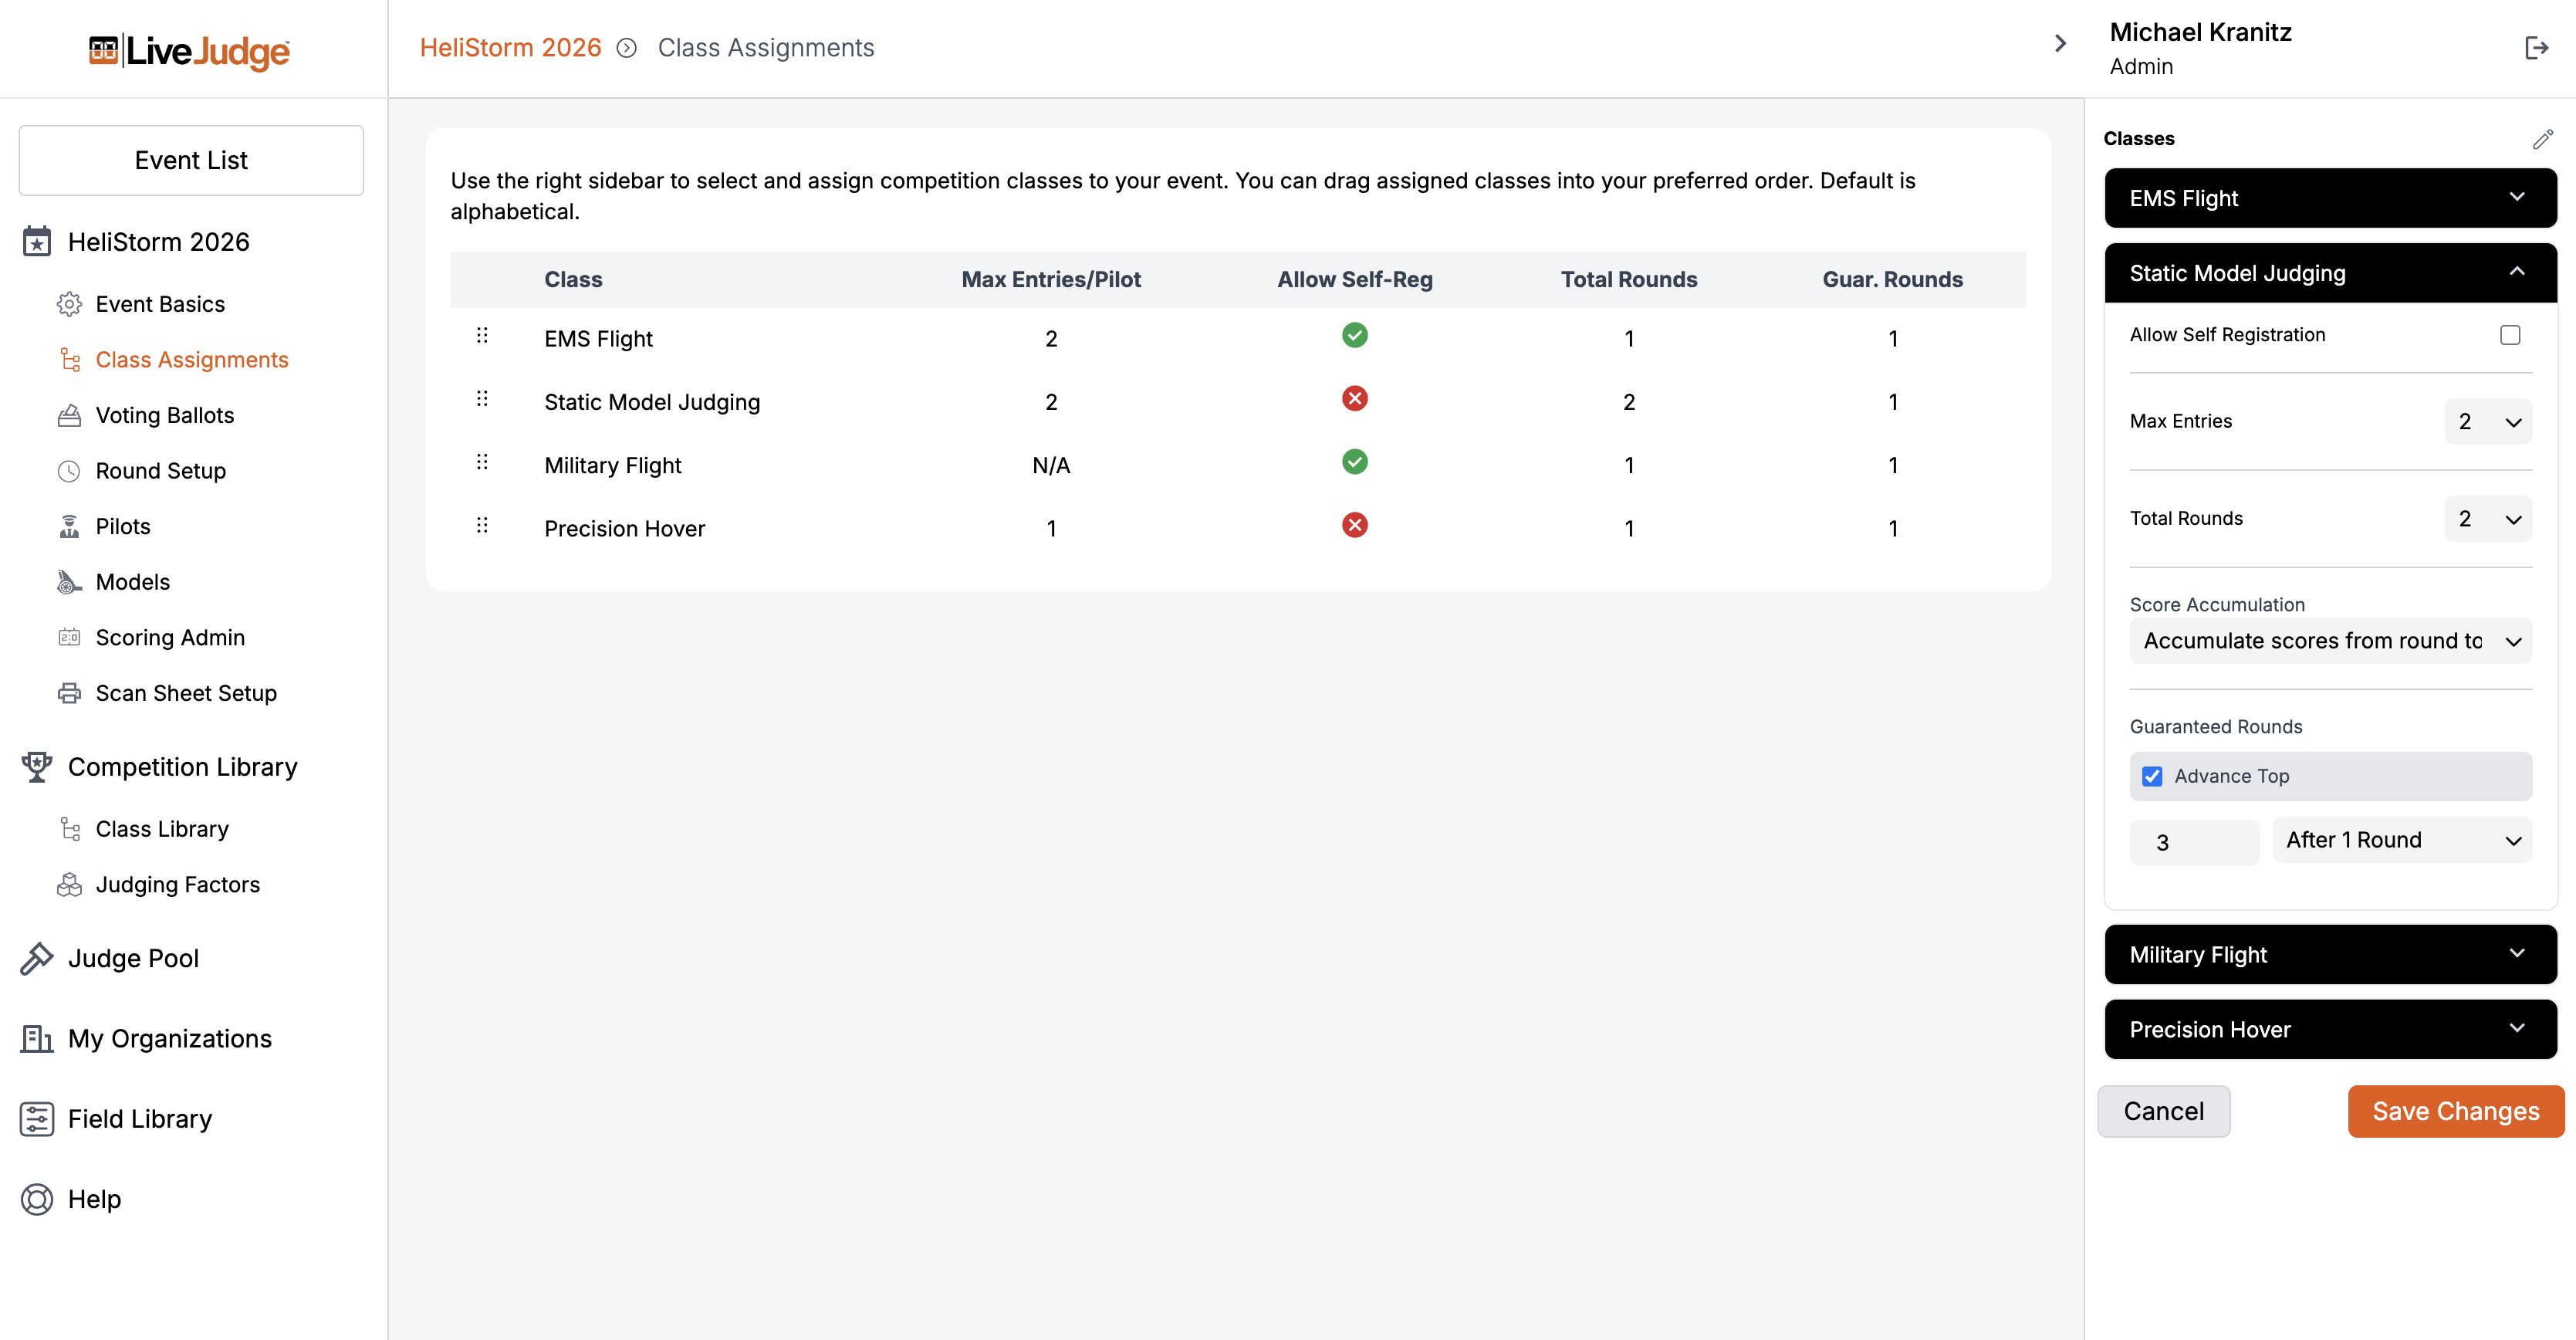Uncheck the Advance Top checkbox
The height and width of the screenshot is (1340, 2576).
coord(2152,776)
